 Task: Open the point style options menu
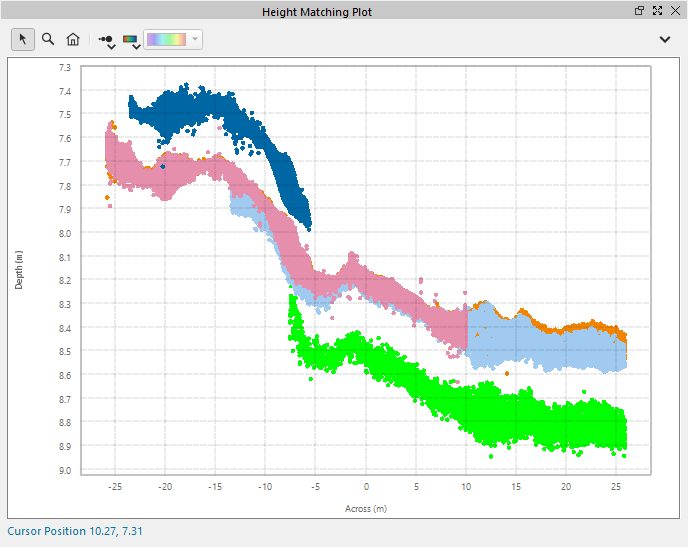(x=106, y=40)
